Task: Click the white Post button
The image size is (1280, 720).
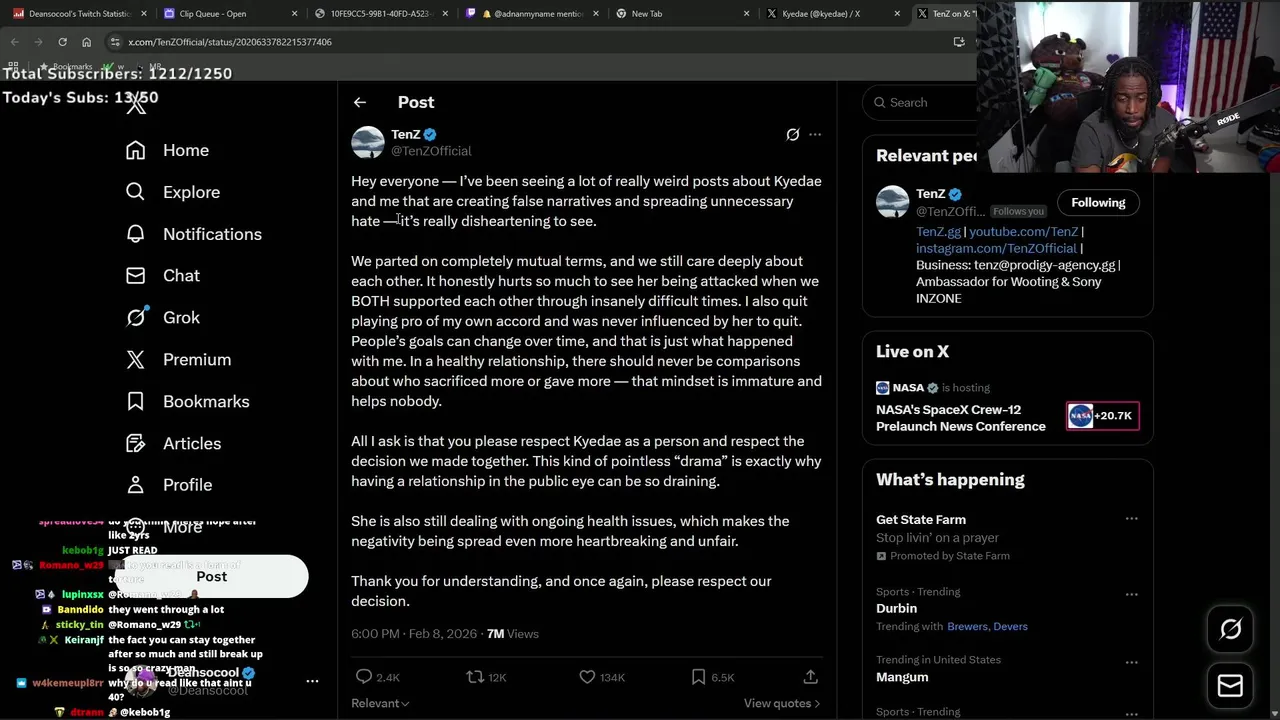Action: [x=211, y=576]
